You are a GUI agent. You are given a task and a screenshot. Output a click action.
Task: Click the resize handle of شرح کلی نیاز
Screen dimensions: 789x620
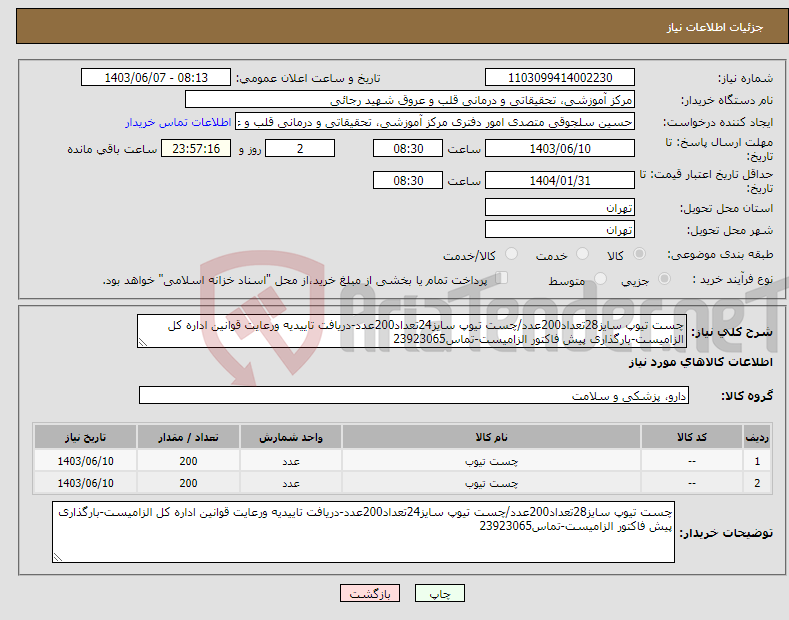click(143, 343)
